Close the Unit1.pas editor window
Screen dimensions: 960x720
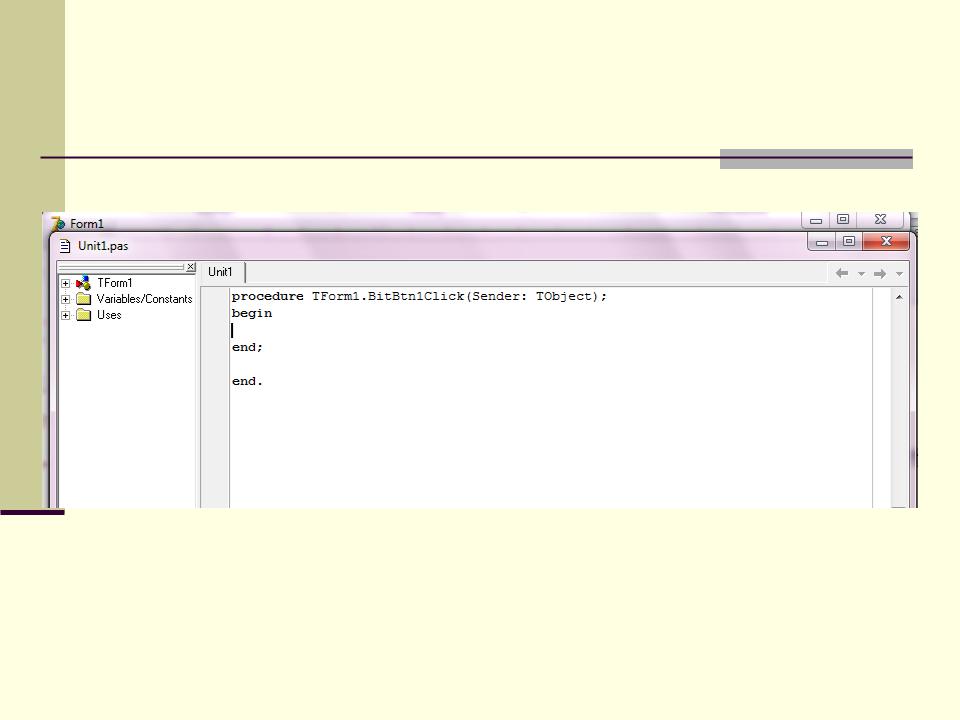pos(886,241)
